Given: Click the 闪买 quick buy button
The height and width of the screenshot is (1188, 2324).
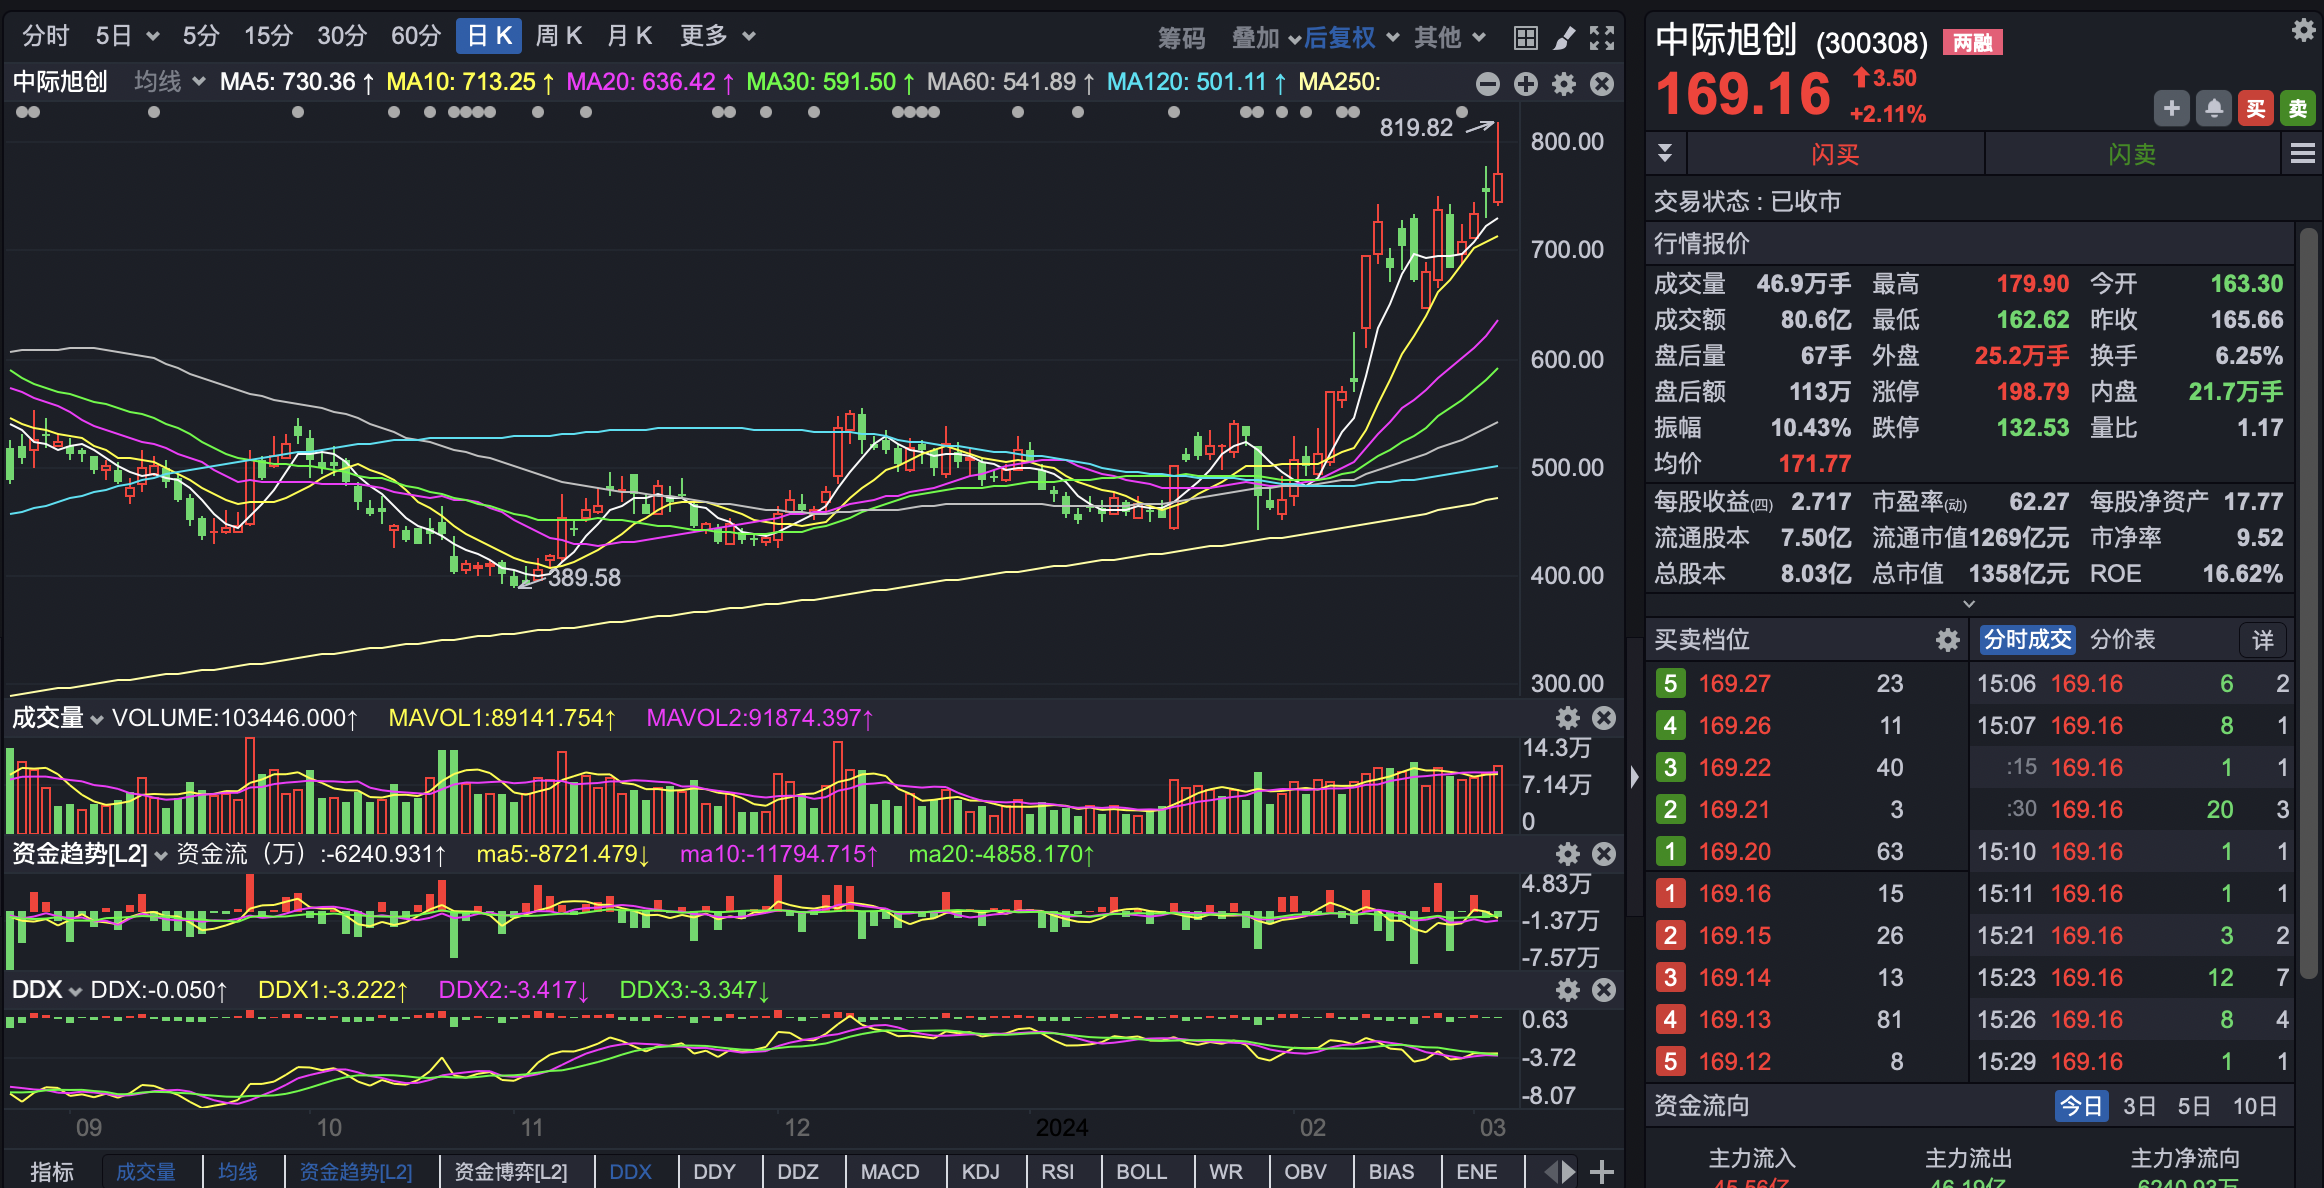Looking at the screenshot, I should coord(1835,154).
